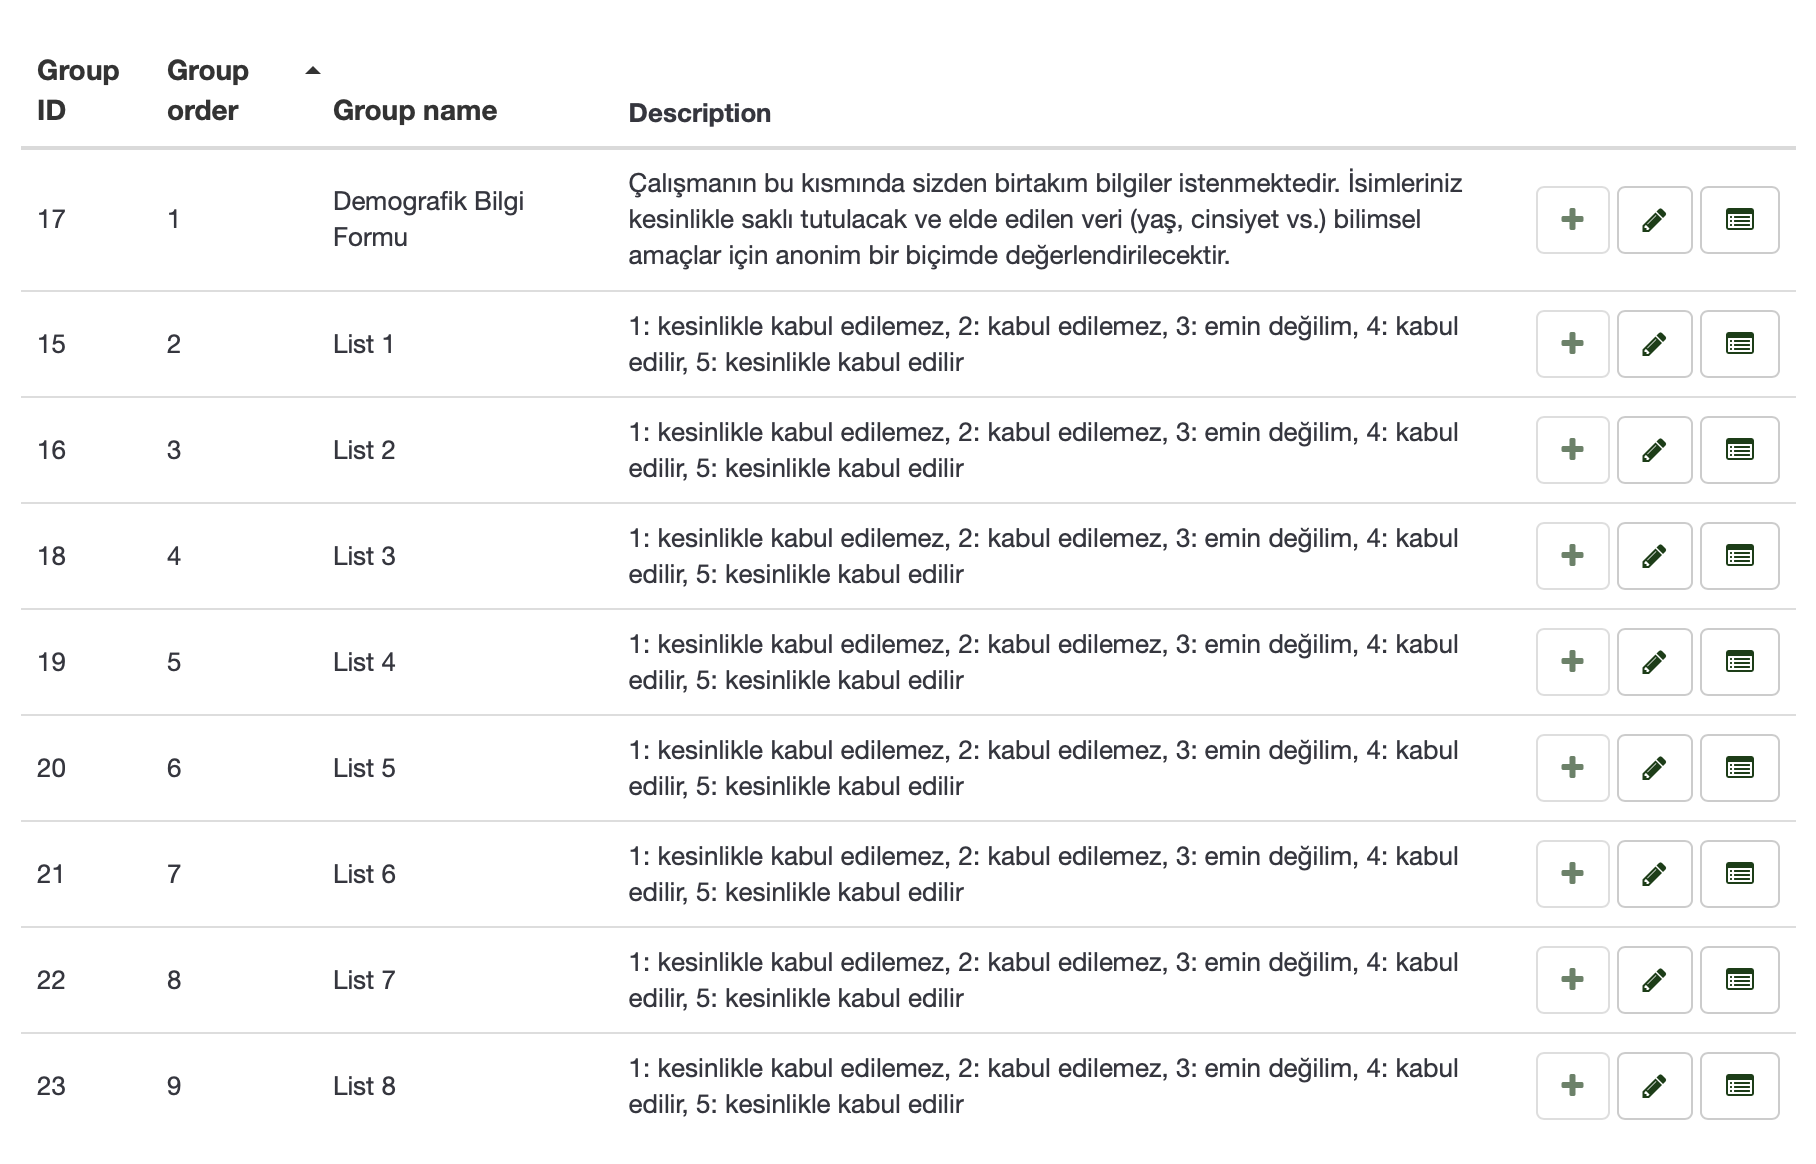Add a question to the List 6 group
Screen dimensions: 1816x1164
[x=1572, y=874]
